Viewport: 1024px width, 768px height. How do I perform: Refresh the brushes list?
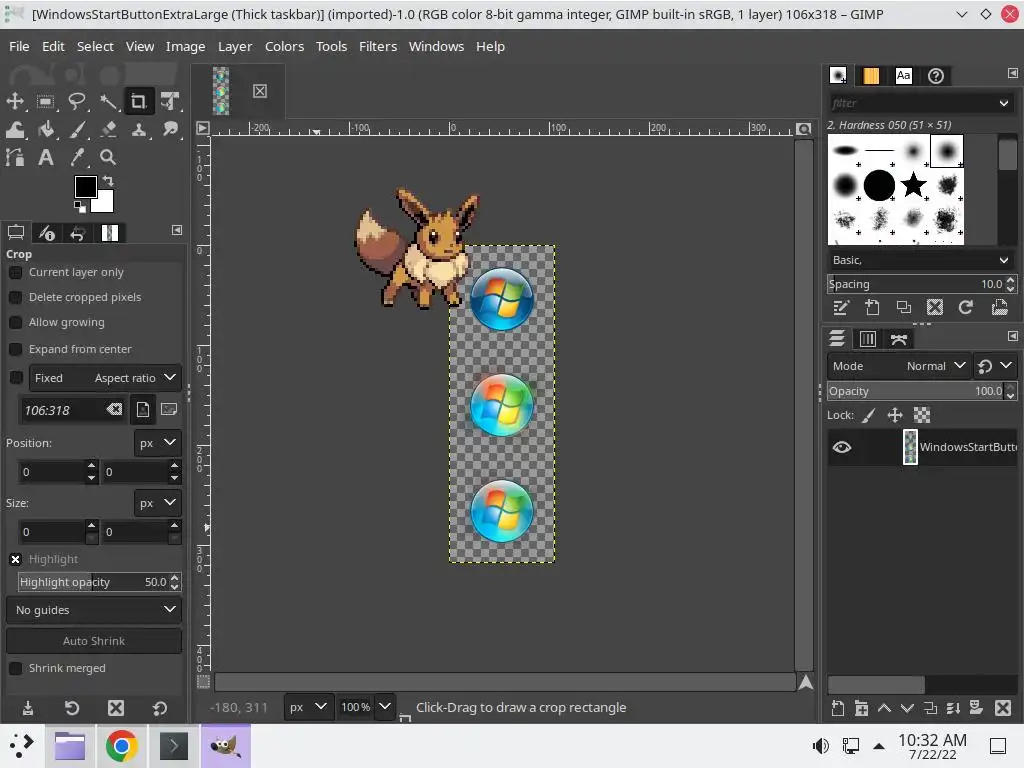pos(966,308)
